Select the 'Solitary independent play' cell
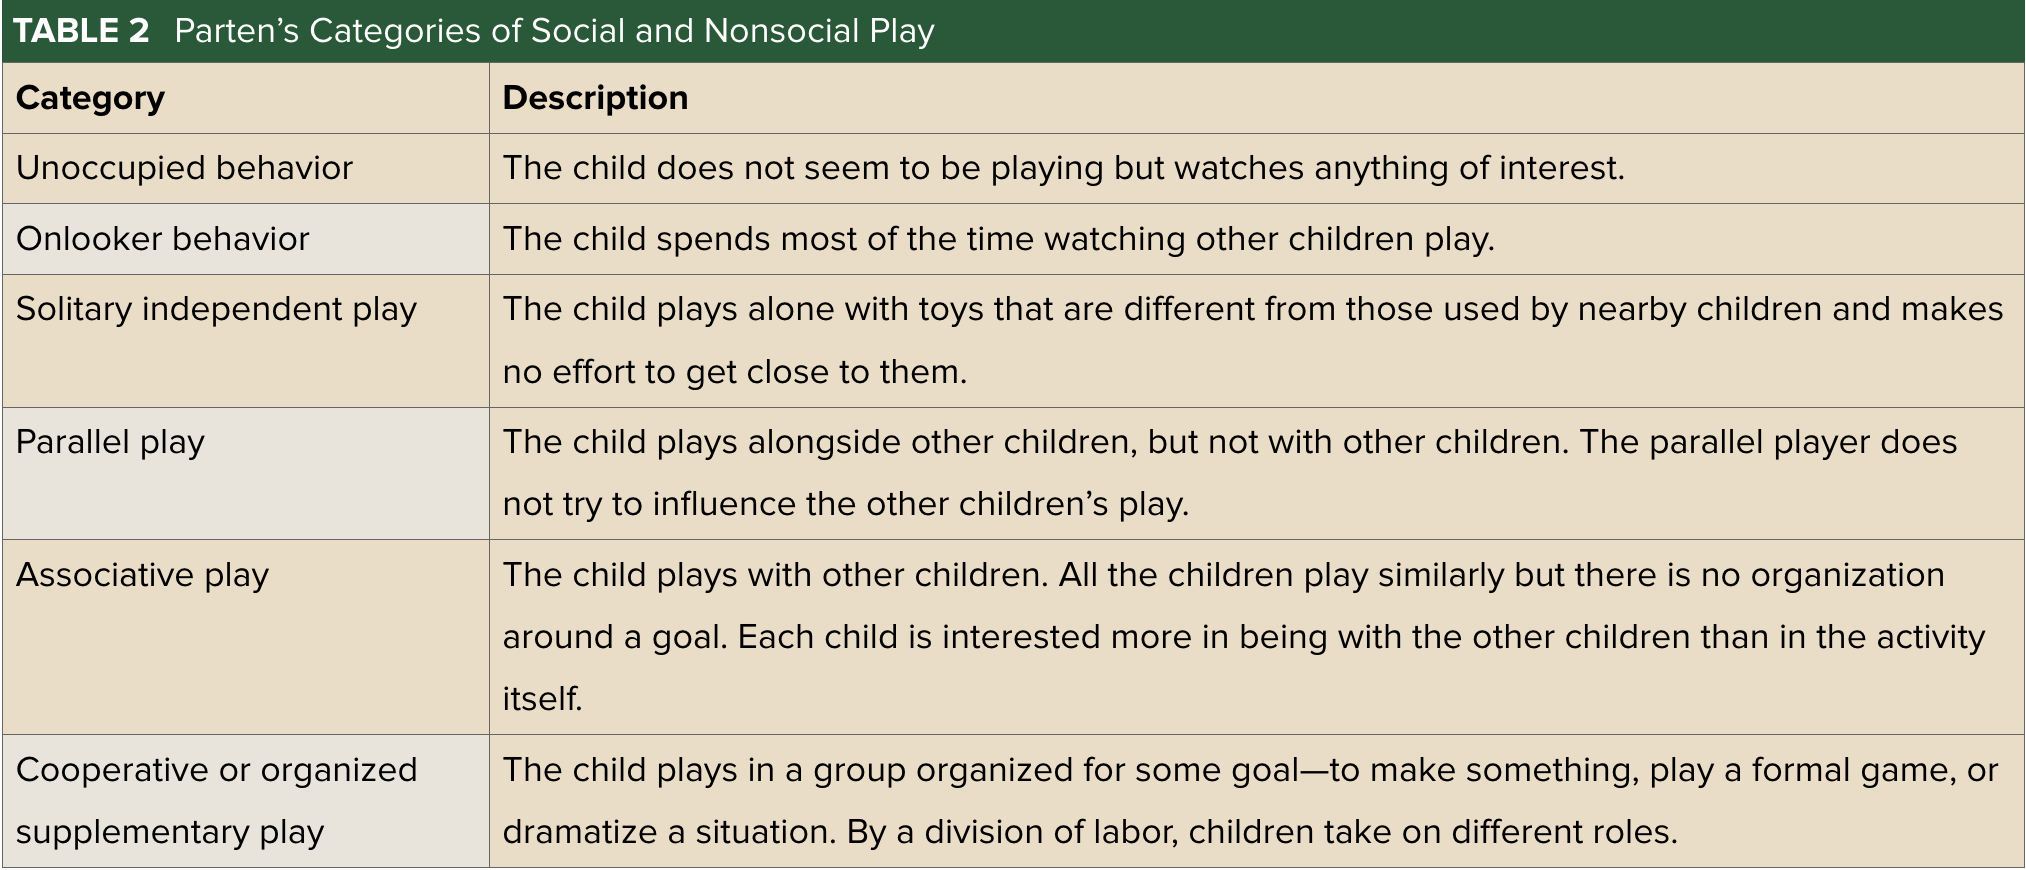The image size is (2026, 870). coord(216,309)
